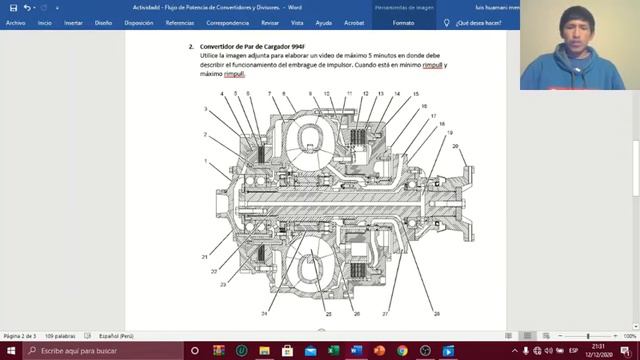Click the '¿Qué desea hacer?' search field
This screenshot has height=360, width=640.
(x=478, y=23)
